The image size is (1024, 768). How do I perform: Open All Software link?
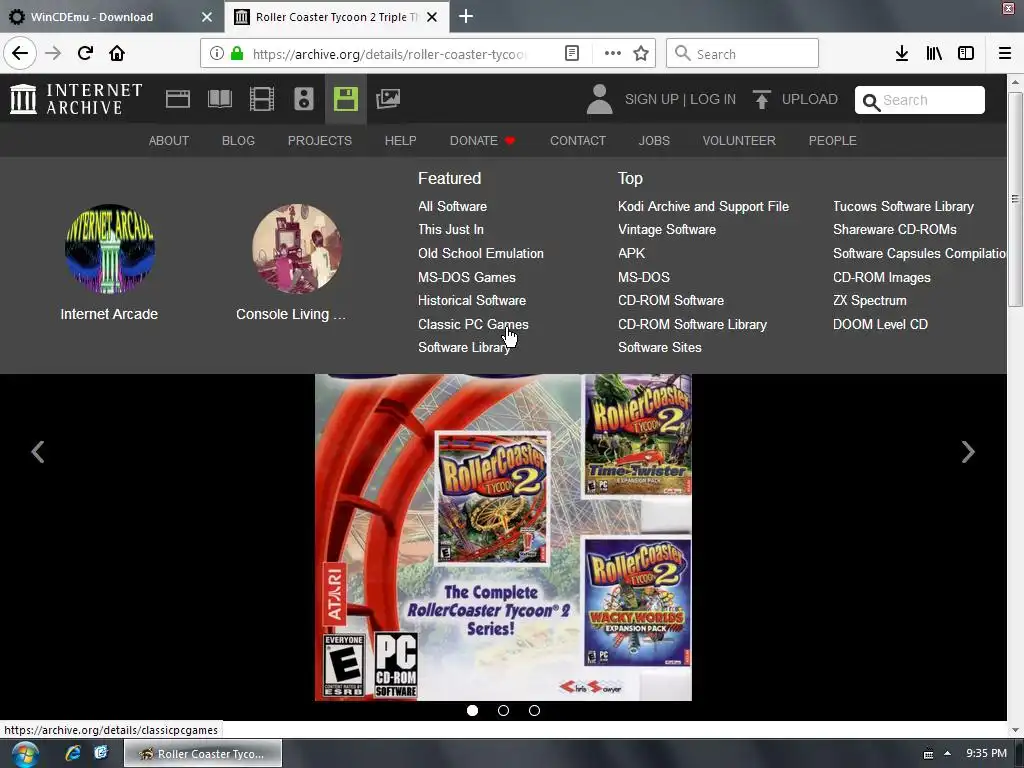click(x=453, y=206)
